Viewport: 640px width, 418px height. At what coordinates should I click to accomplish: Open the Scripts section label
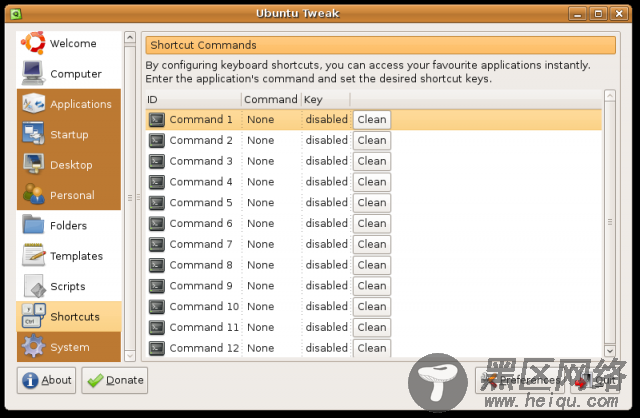(68, 287)
